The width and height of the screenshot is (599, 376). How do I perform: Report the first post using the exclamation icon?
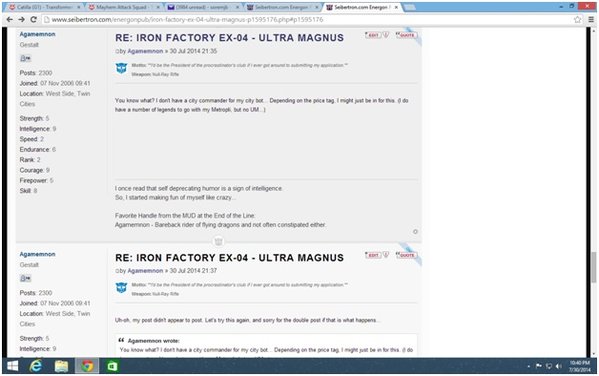tap(386, 35)
